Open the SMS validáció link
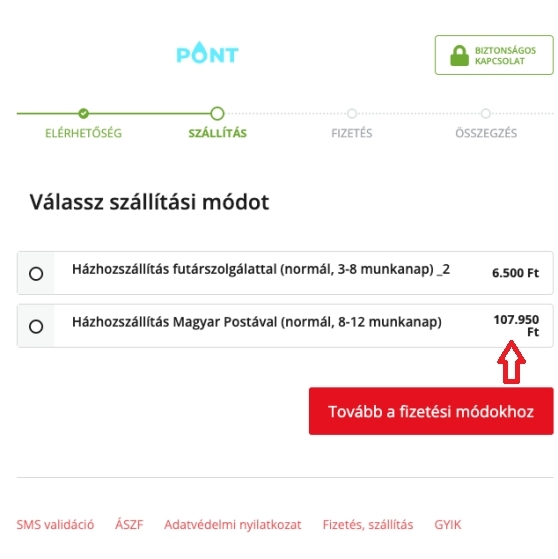 click(55, 525)
